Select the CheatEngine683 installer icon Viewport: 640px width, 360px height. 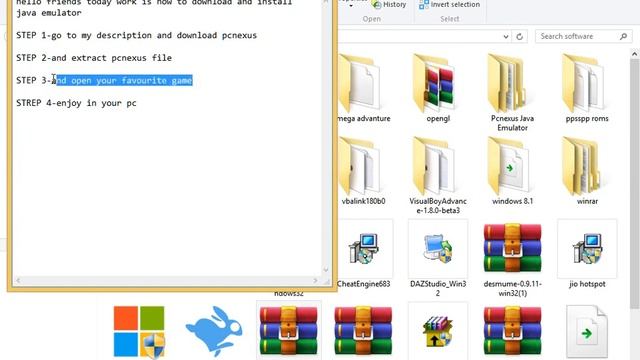click(363, 249)
